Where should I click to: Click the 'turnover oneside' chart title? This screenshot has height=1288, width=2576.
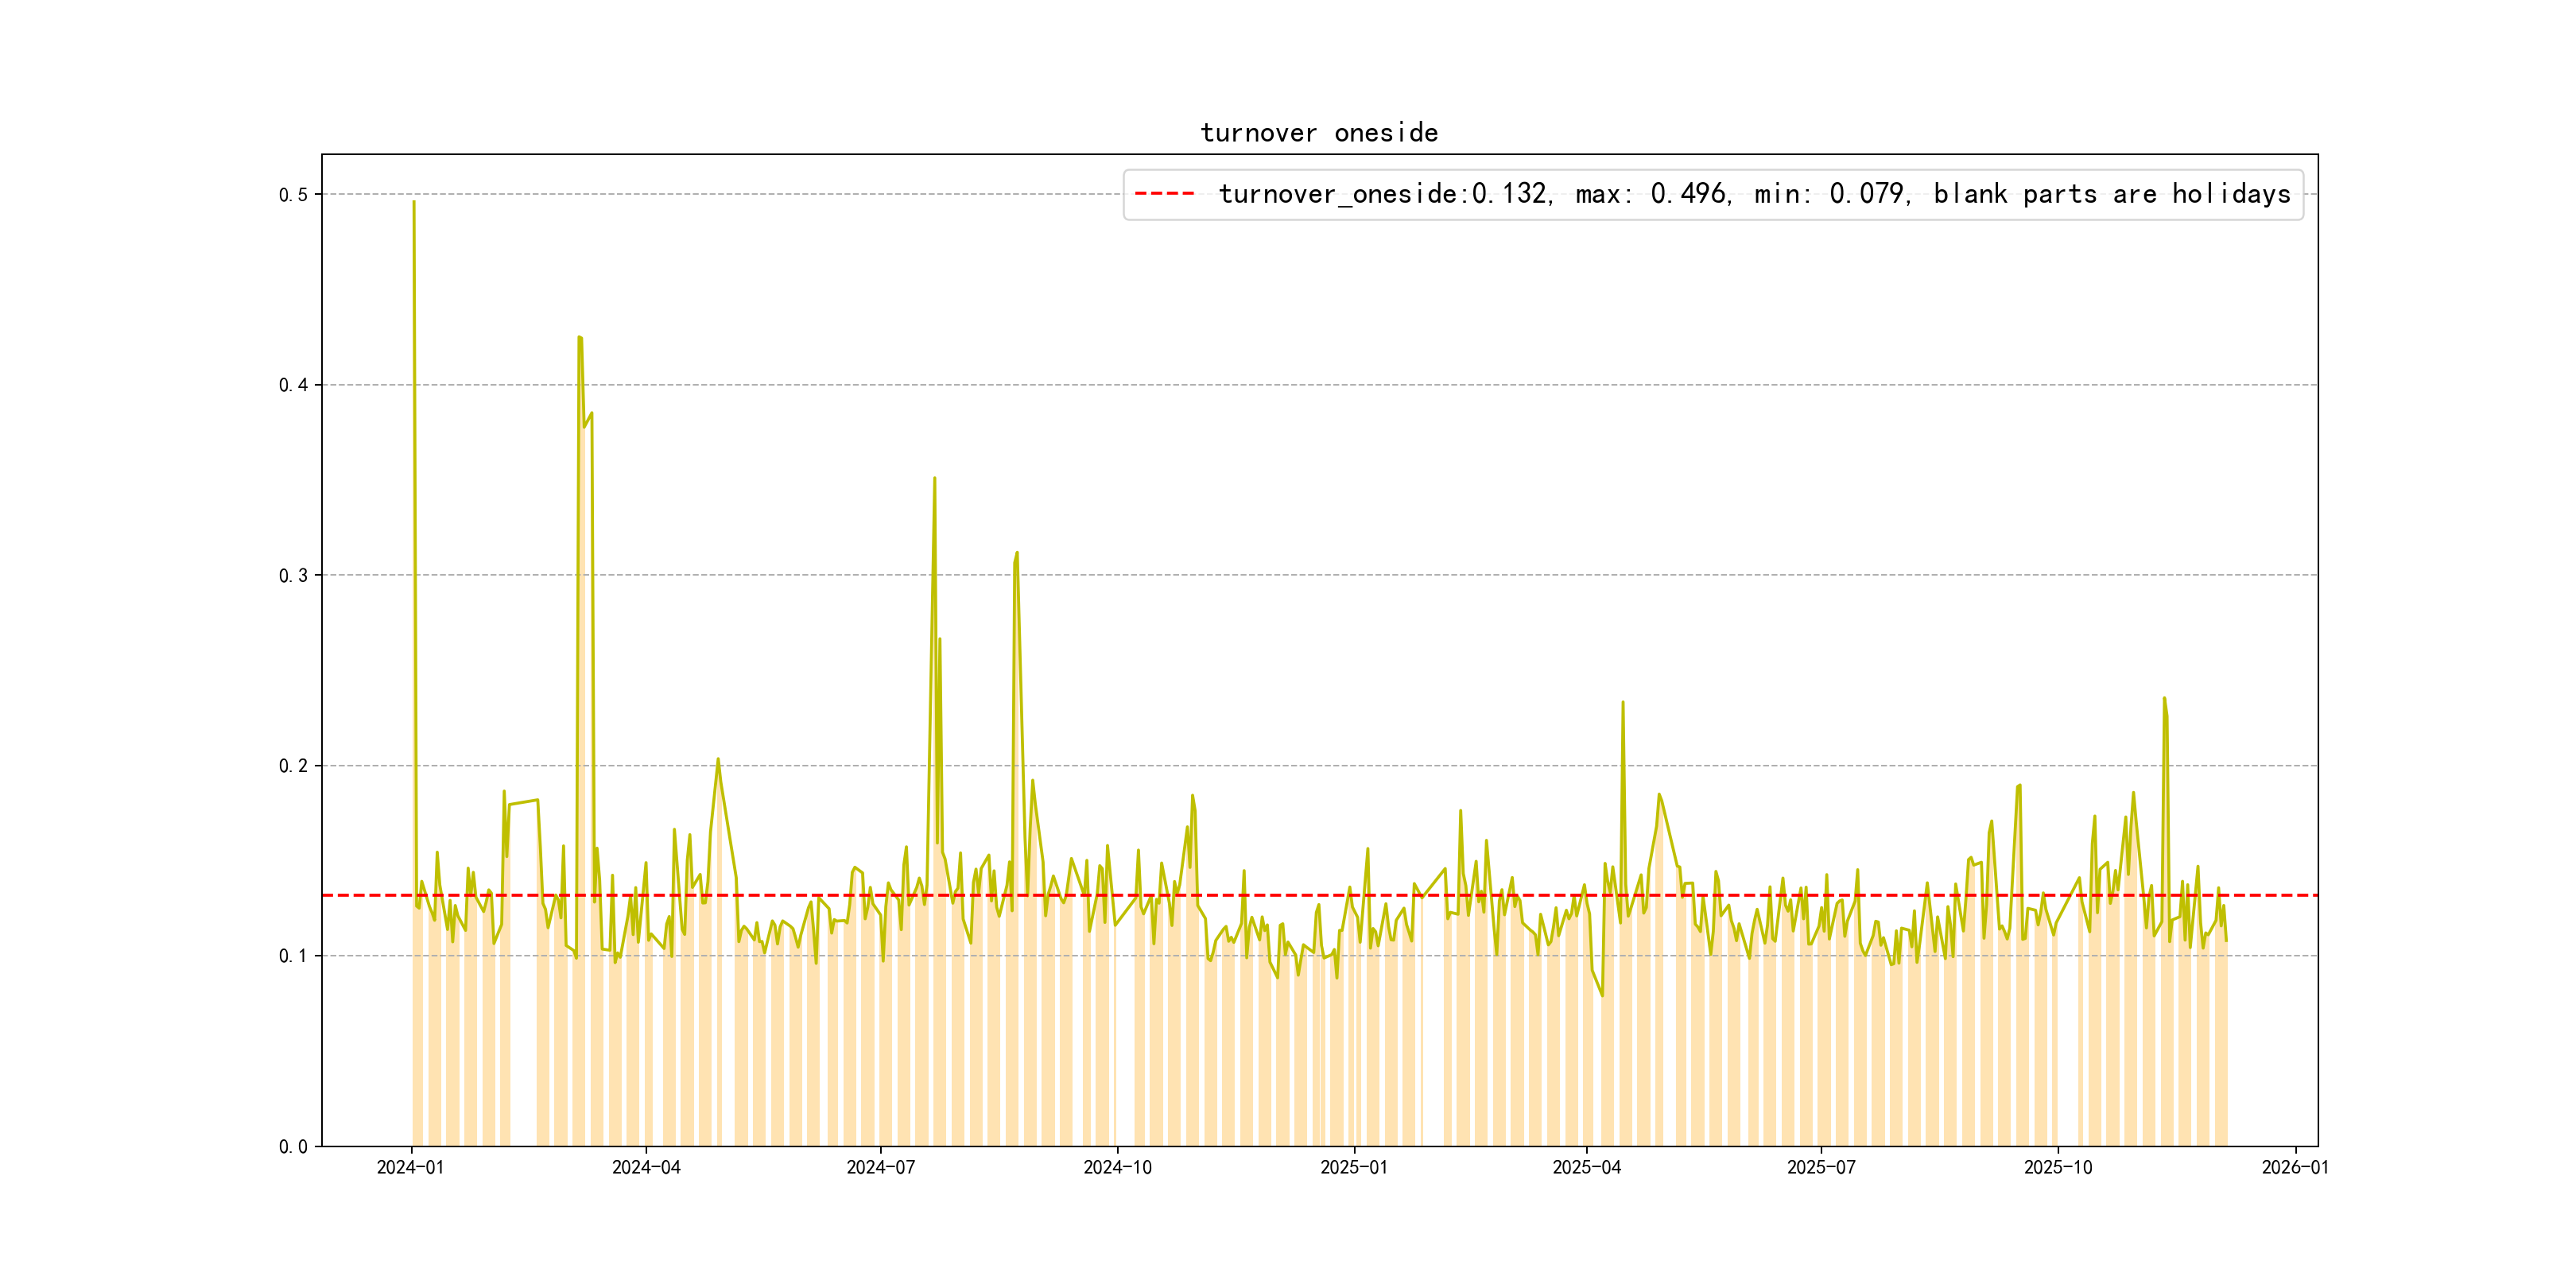[1318, 133]
